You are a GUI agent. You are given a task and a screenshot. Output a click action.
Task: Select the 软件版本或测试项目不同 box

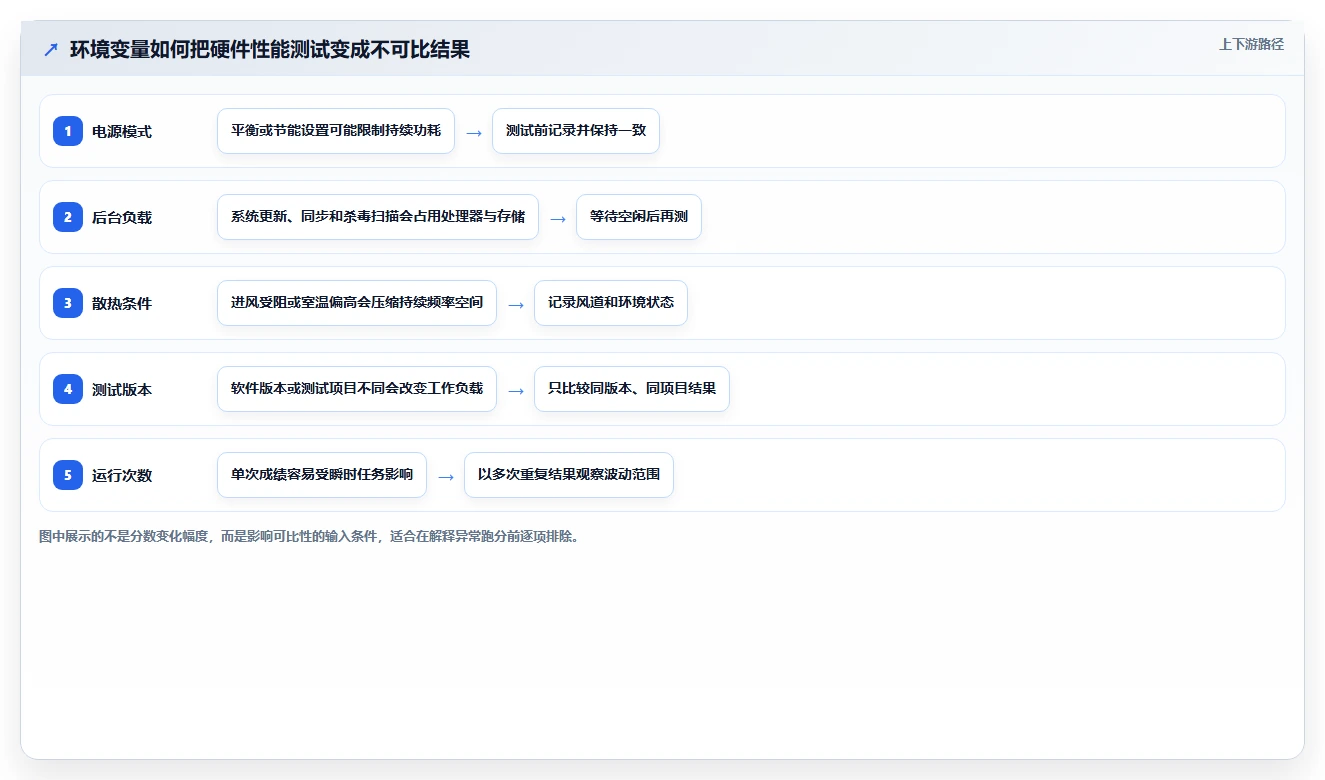(x=357, y=389)
